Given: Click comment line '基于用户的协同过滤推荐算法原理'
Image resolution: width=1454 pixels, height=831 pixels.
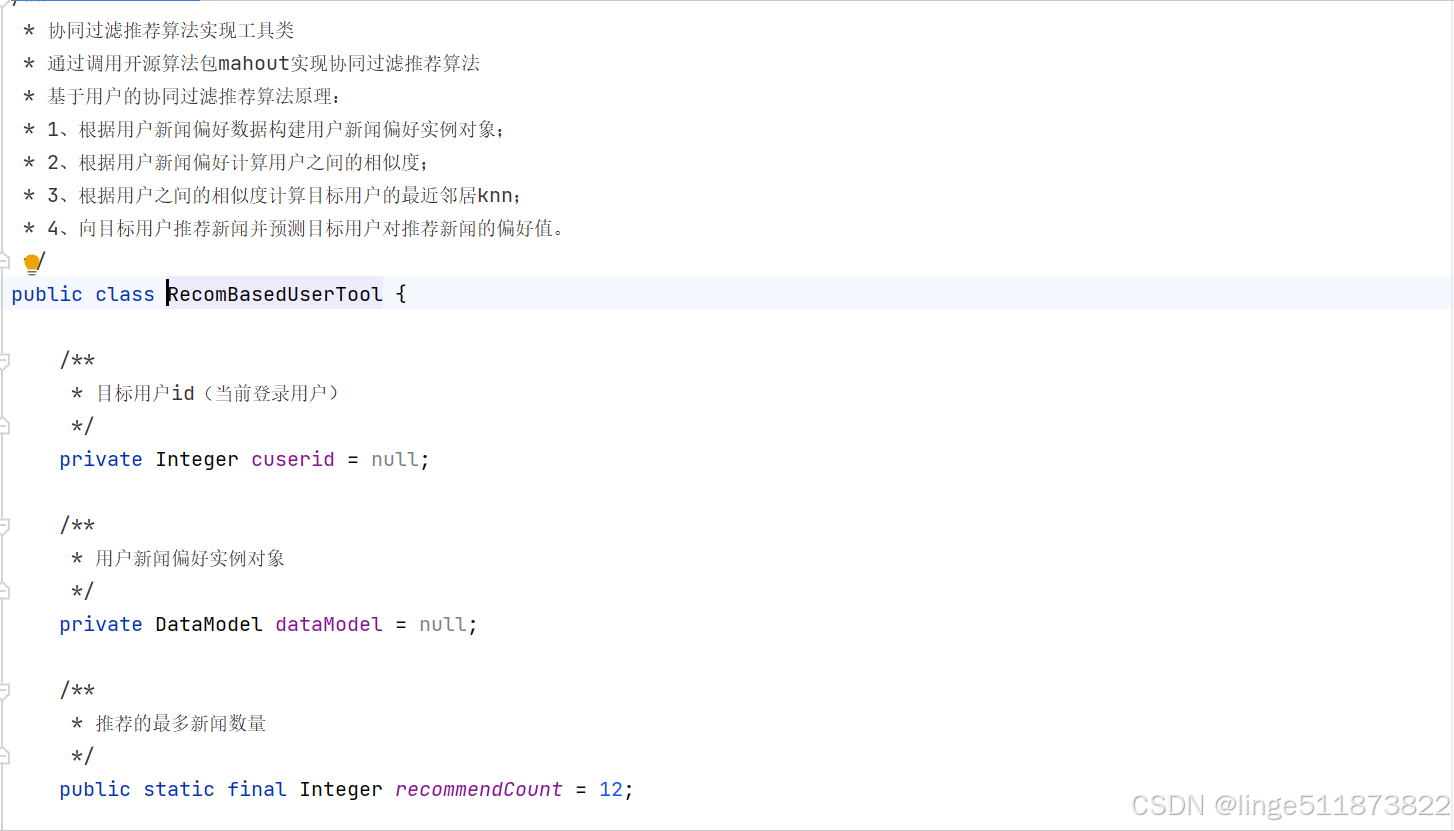Looking at the screenshot, I should click(195, 97).
